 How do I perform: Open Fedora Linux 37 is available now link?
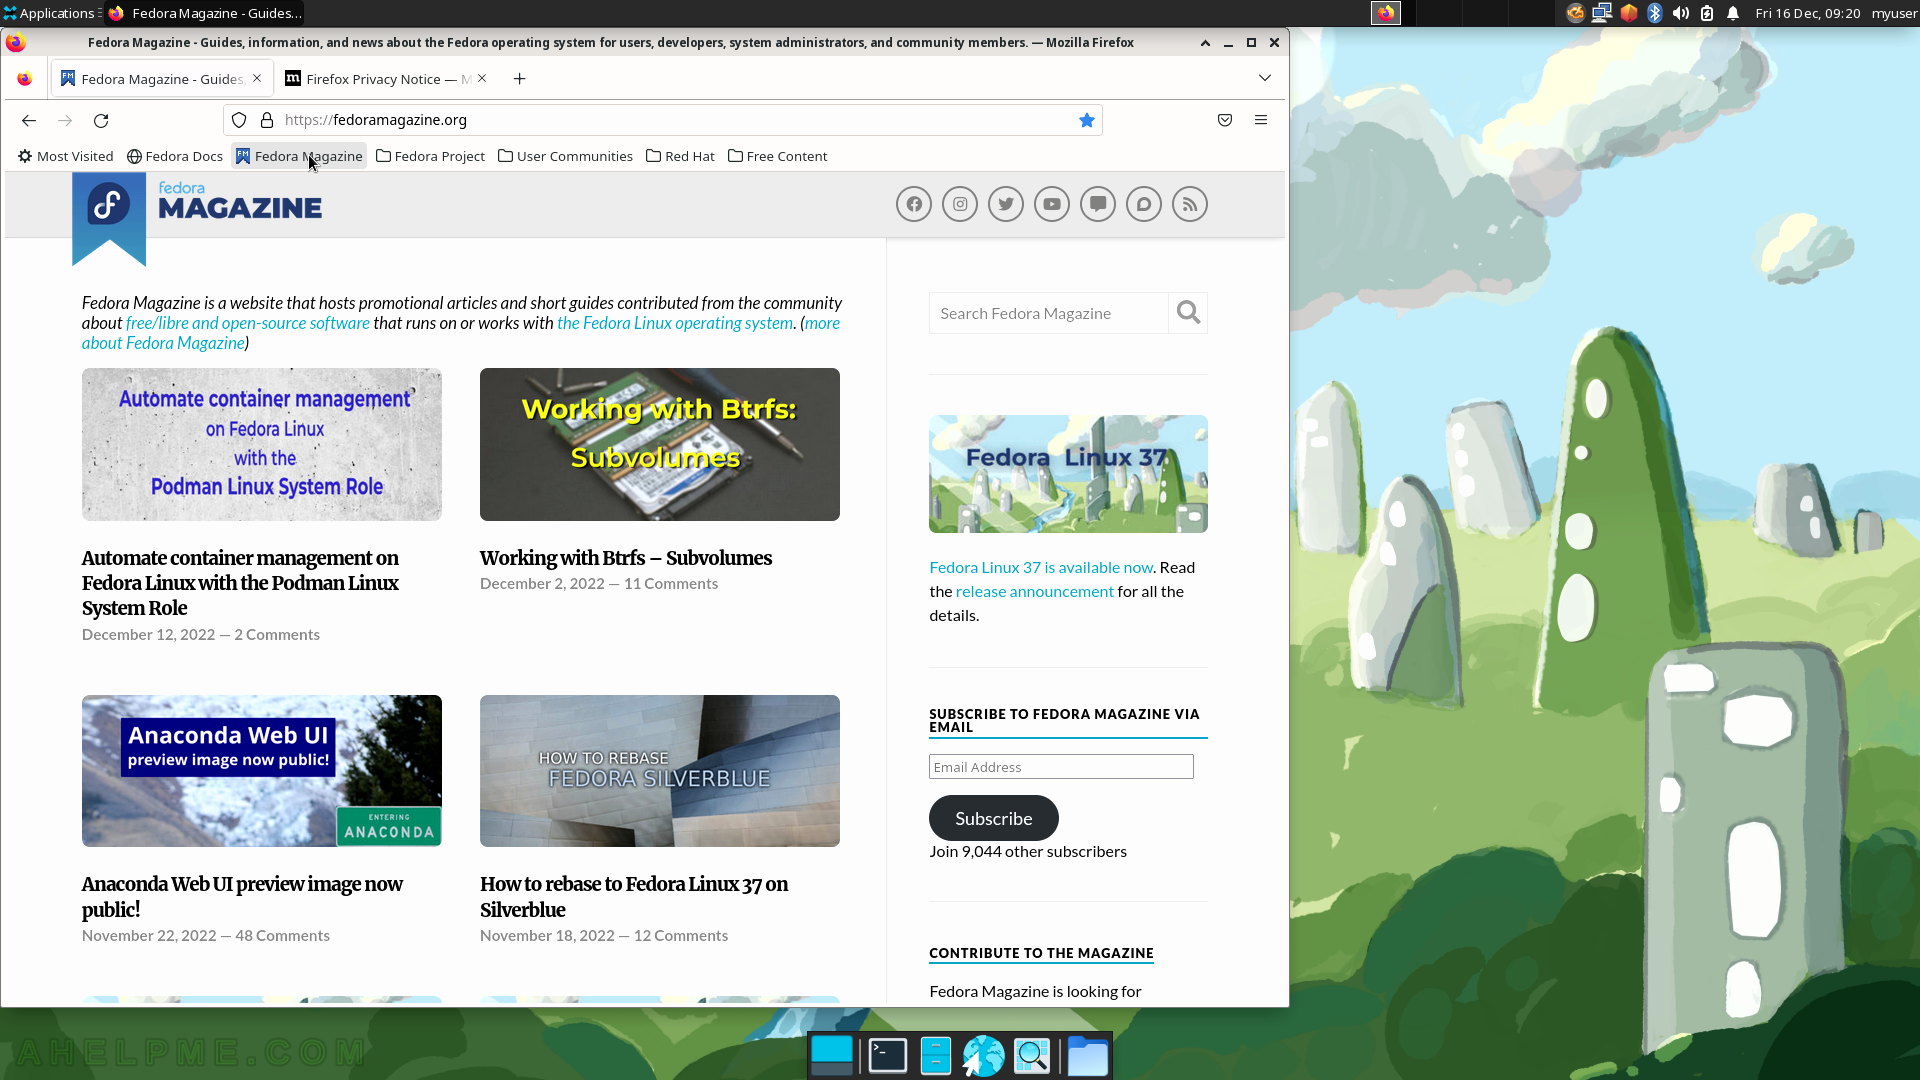(x=1041, y=567)
